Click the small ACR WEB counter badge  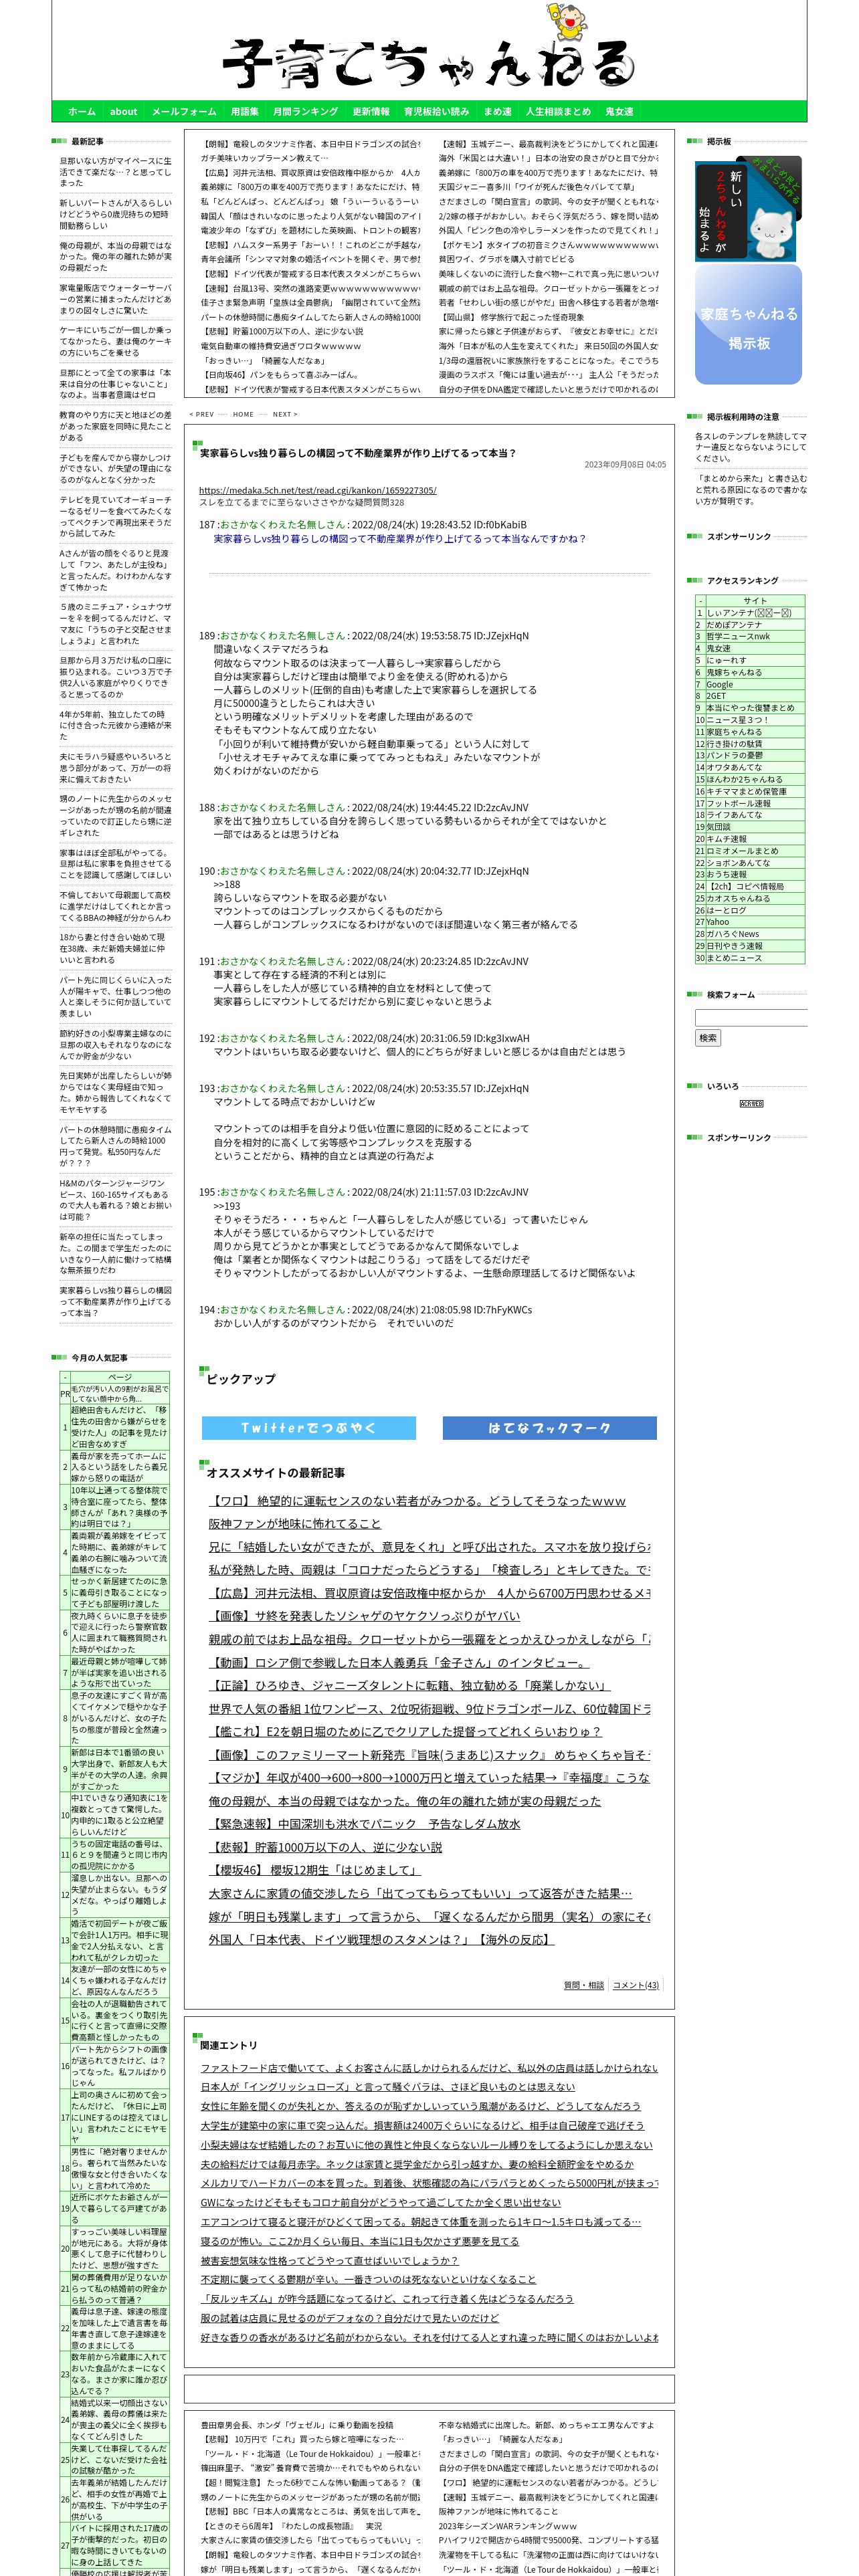point(751,1104)
